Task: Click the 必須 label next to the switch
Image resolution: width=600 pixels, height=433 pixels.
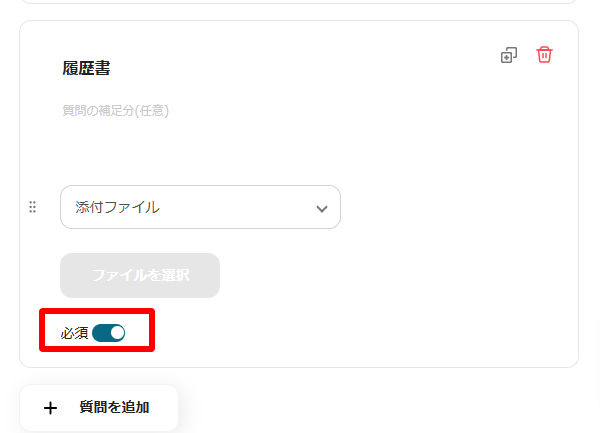Action: (74, 333)
